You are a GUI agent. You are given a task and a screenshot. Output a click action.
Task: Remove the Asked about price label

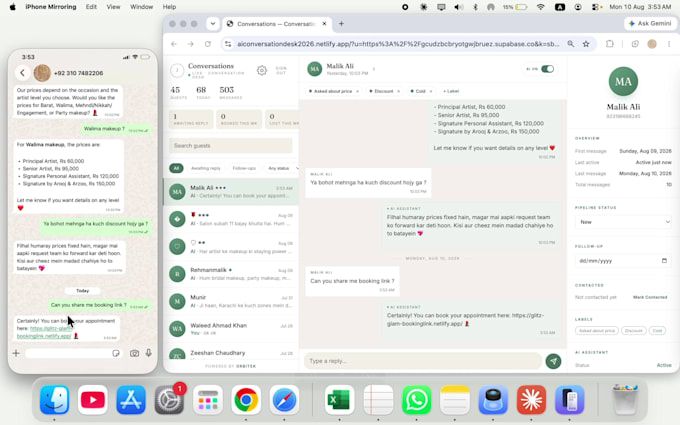click(357, 91)
